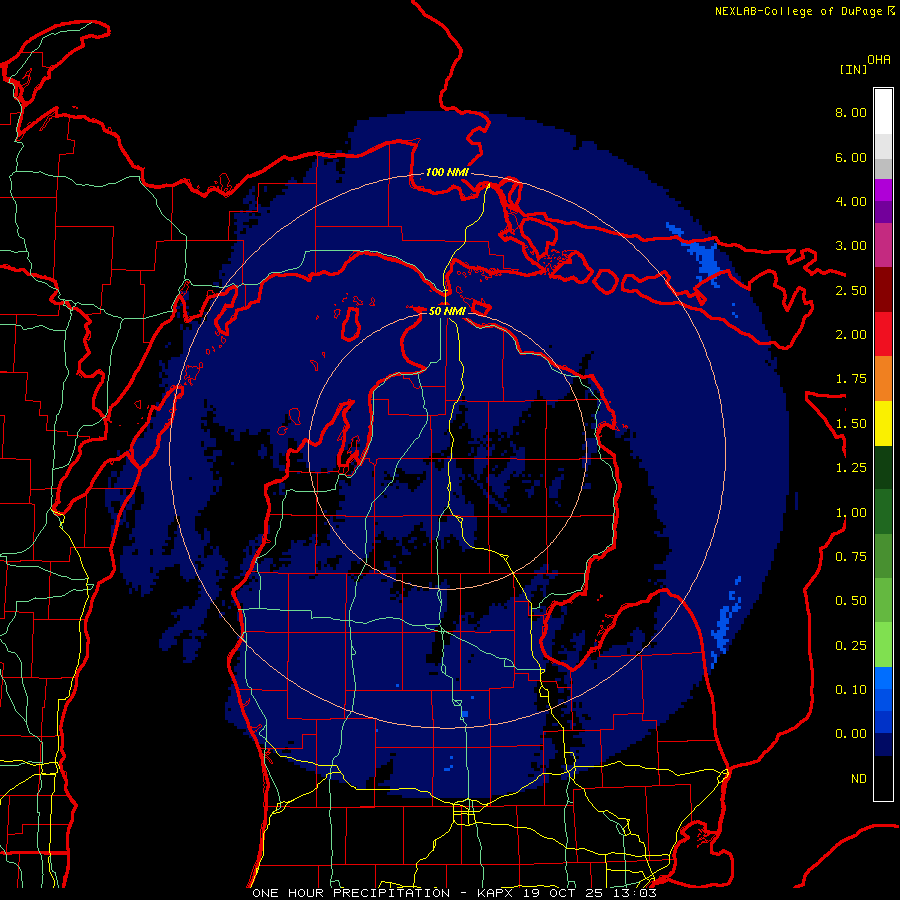Select the 0.50 legend value
The image size is (900, 900).
(x=851, y=601)
